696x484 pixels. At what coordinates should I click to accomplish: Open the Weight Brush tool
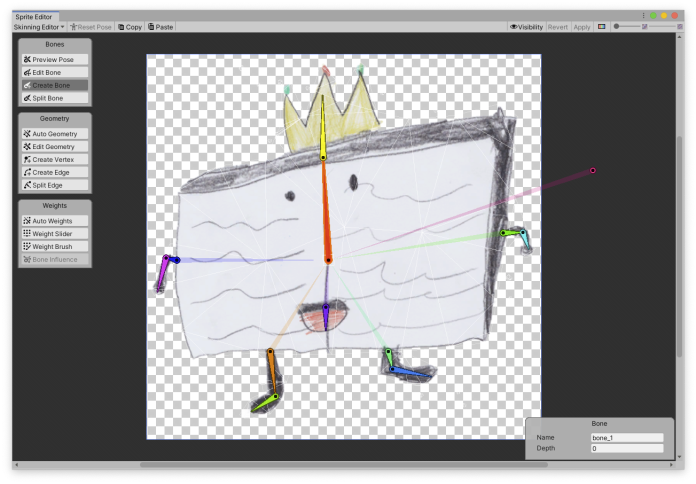point(54,247)
